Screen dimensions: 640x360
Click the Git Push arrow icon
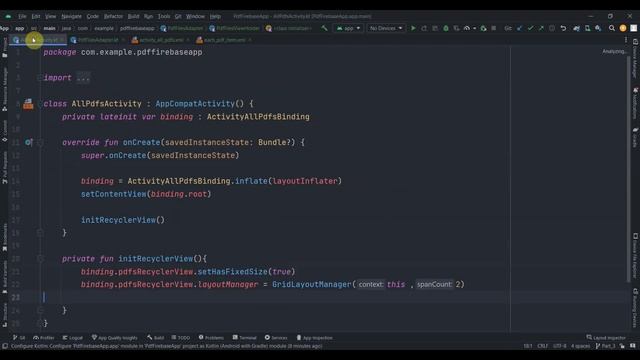pyautogui.click(x=541, y=28)
